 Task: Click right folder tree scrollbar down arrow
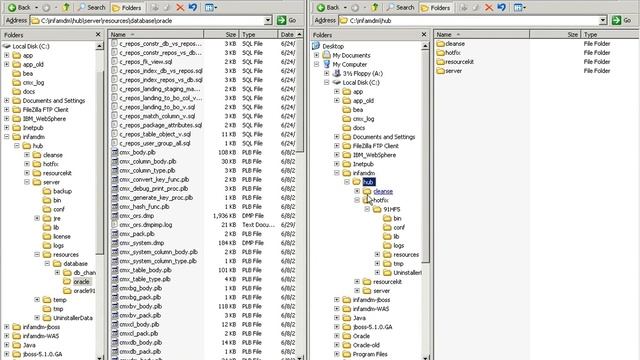[425, 357]
